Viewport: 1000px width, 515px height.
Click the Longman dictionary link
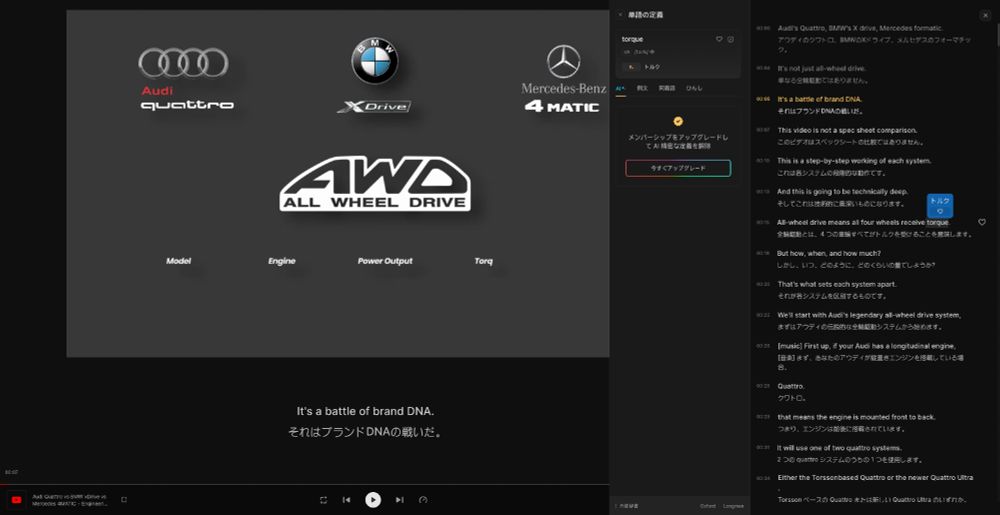(x=733, y=506)
